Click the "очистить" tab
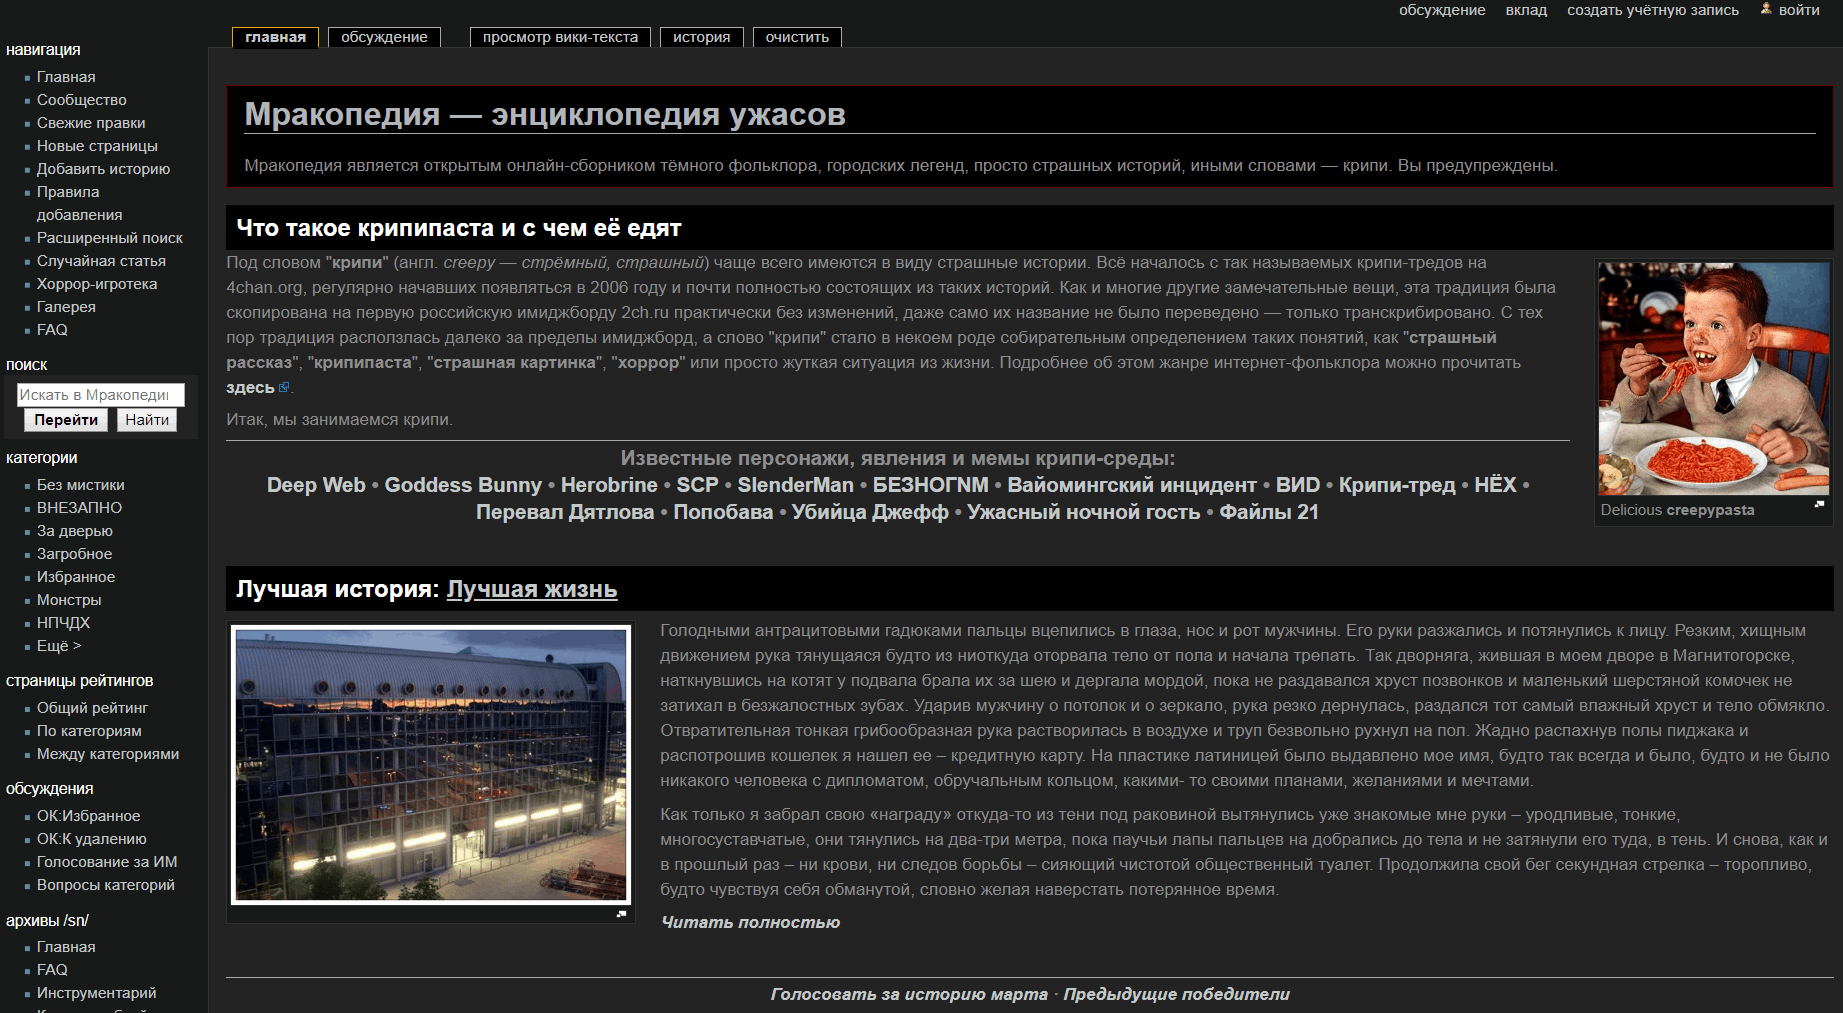1843x1013 pixels. [x=796, y=37]
